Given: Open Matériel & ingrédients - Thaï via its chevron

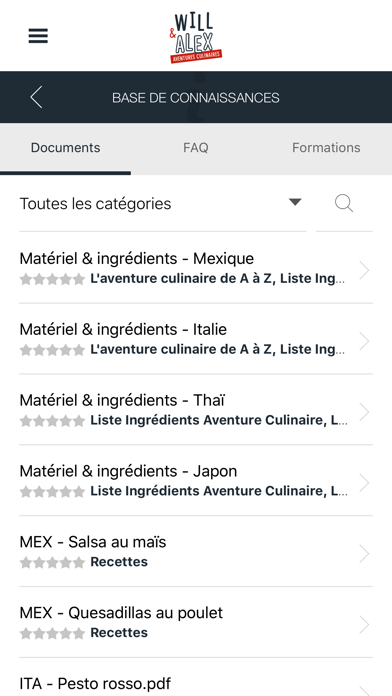Looking at the screenshot, I should (364, 412).
